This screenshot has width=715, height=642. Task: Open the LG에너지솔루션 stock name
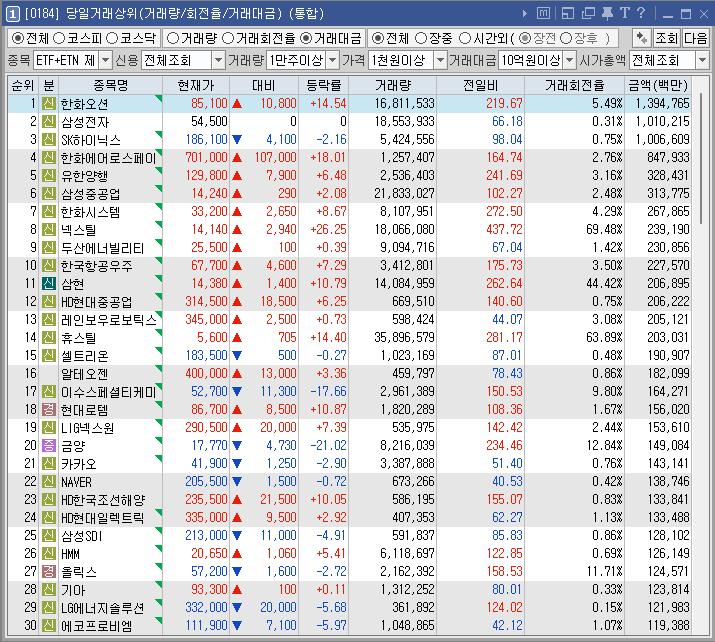click(x=103, y=608)
